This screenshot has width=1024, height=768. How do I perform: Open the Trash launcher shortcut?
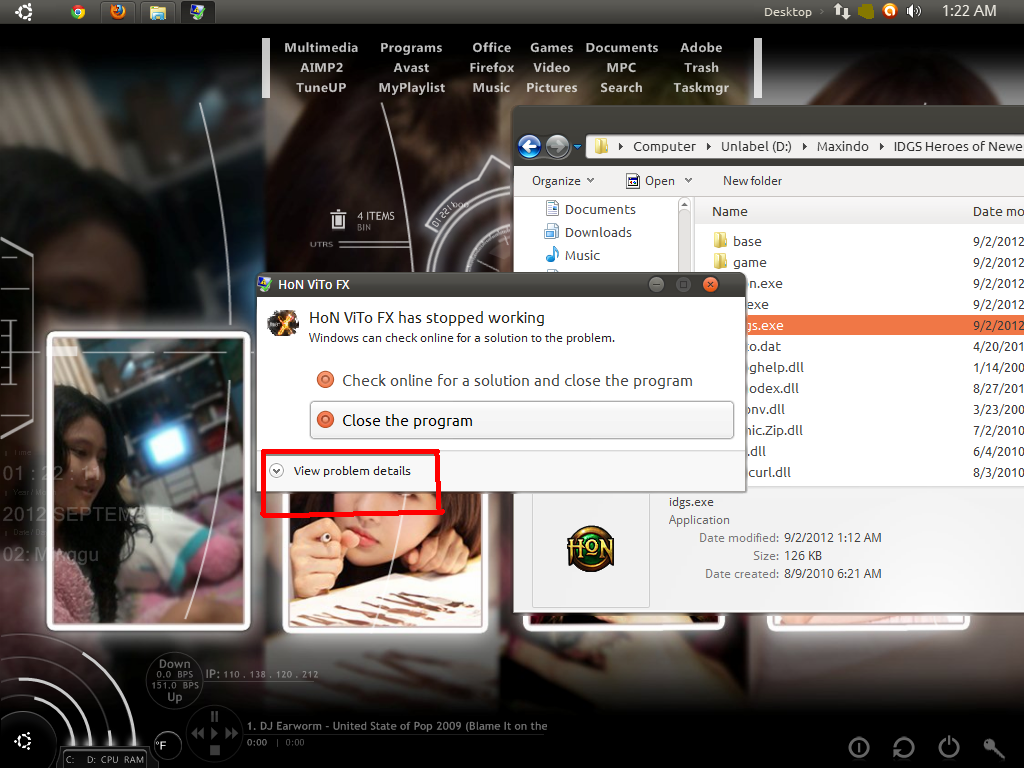pyautogui.click(x=701, y=68)
